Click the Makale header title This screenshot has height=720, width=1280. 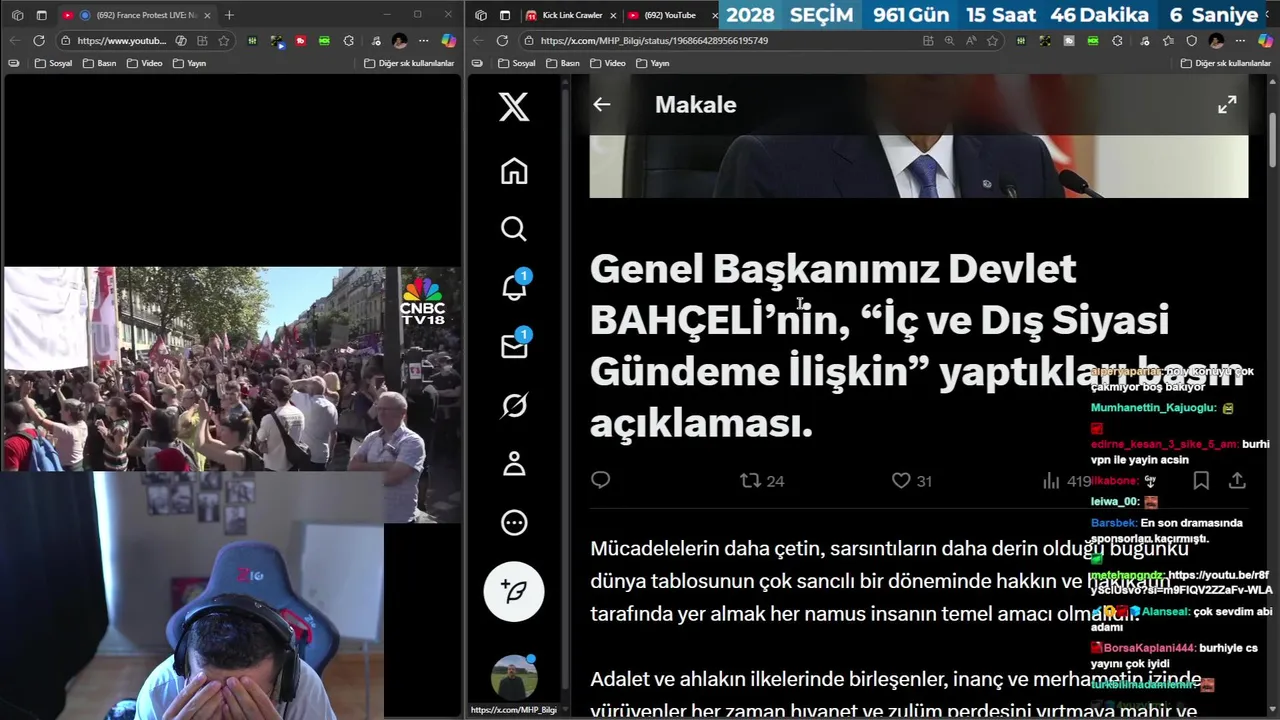[x=695, y=105]
